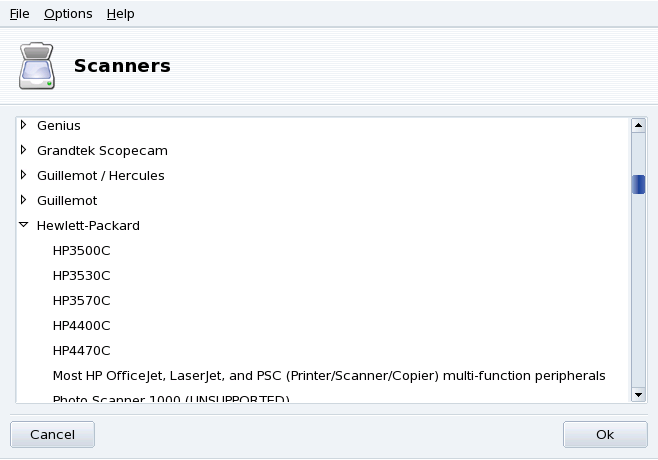Screen dimensions: 658x460
Task: Open the Help menu
Action: (x=120, y=14)
